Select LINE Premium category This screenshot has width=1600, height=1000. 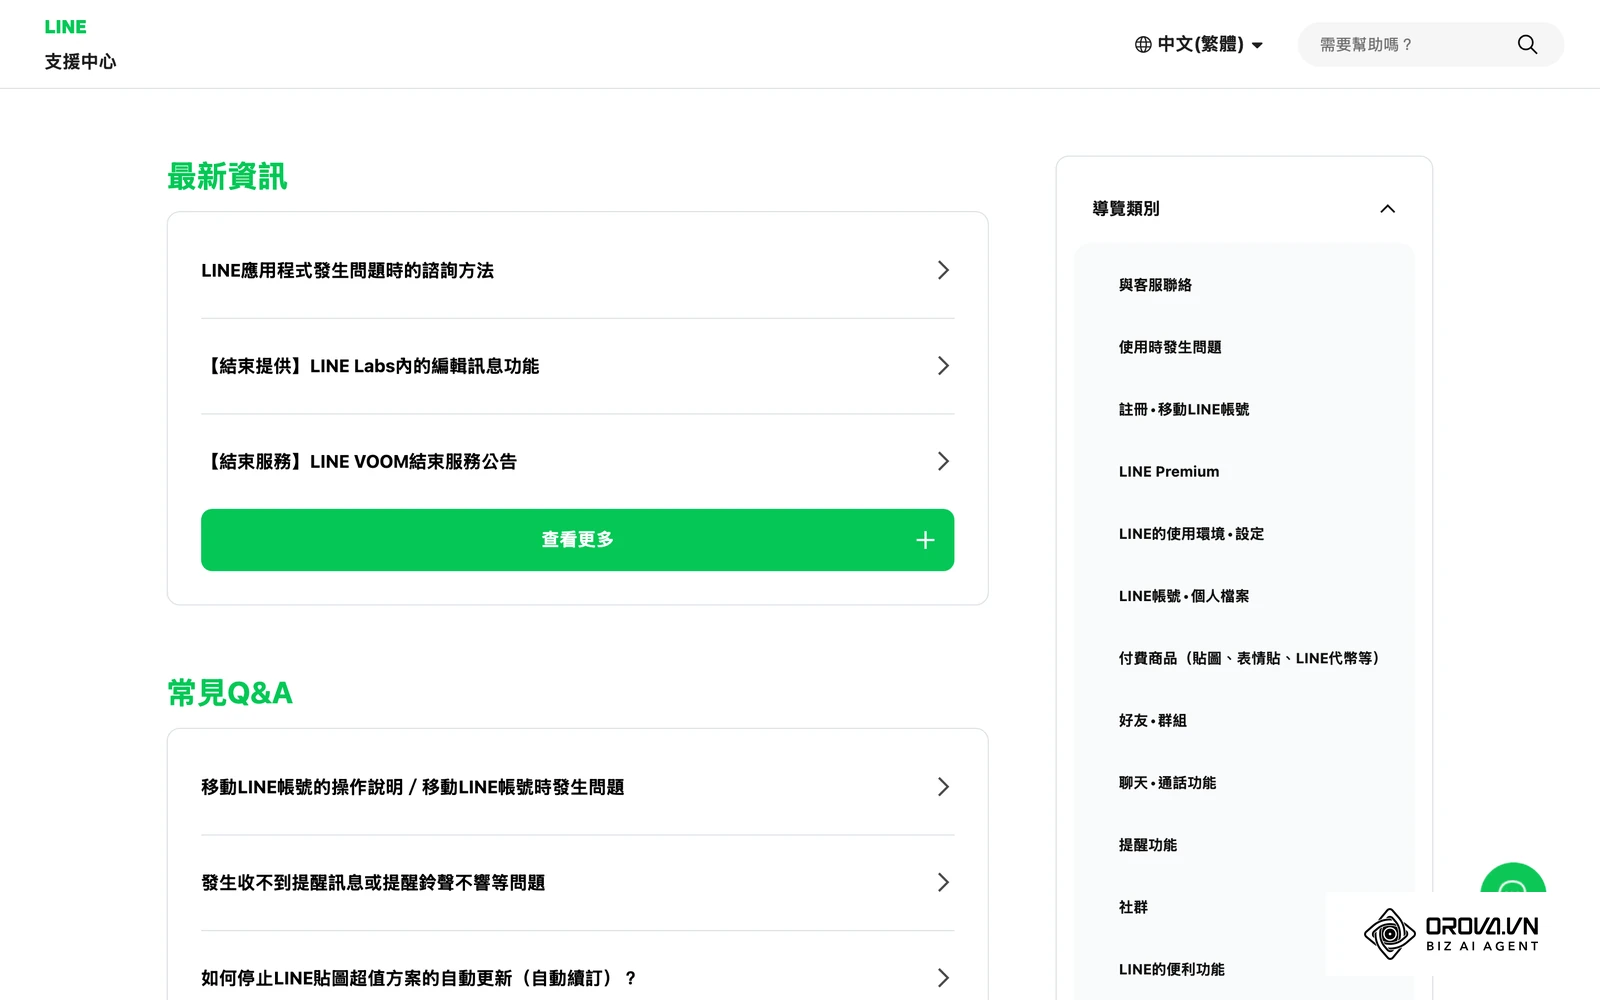click(1169, 472)
